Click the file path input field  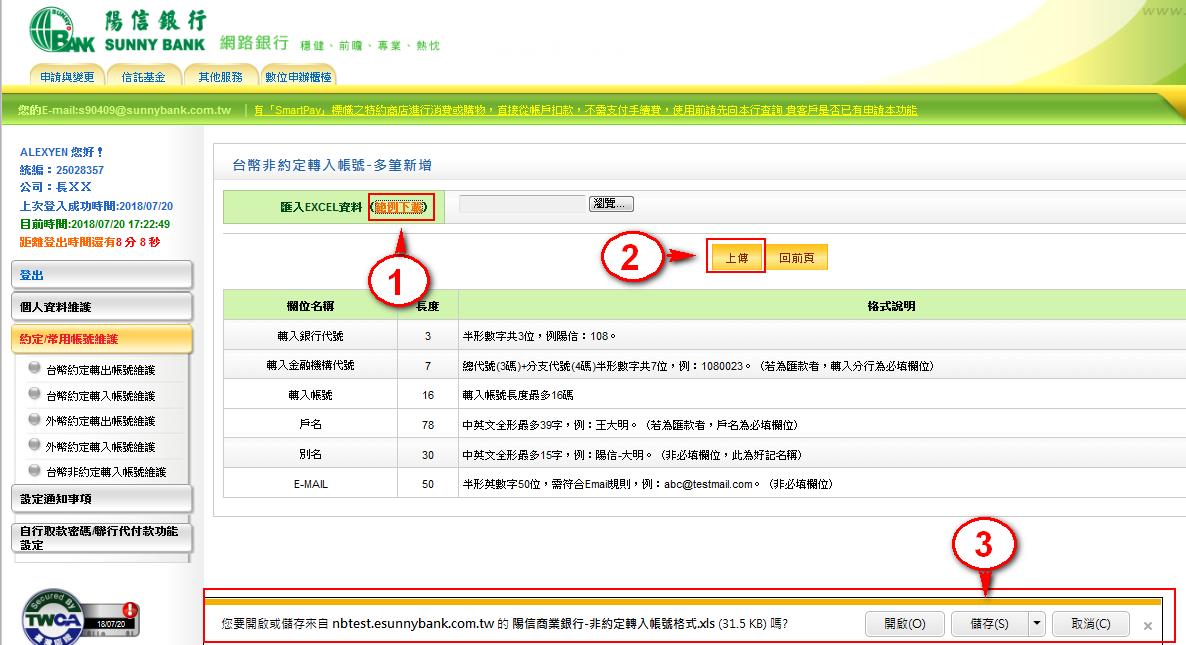(523, 203)
